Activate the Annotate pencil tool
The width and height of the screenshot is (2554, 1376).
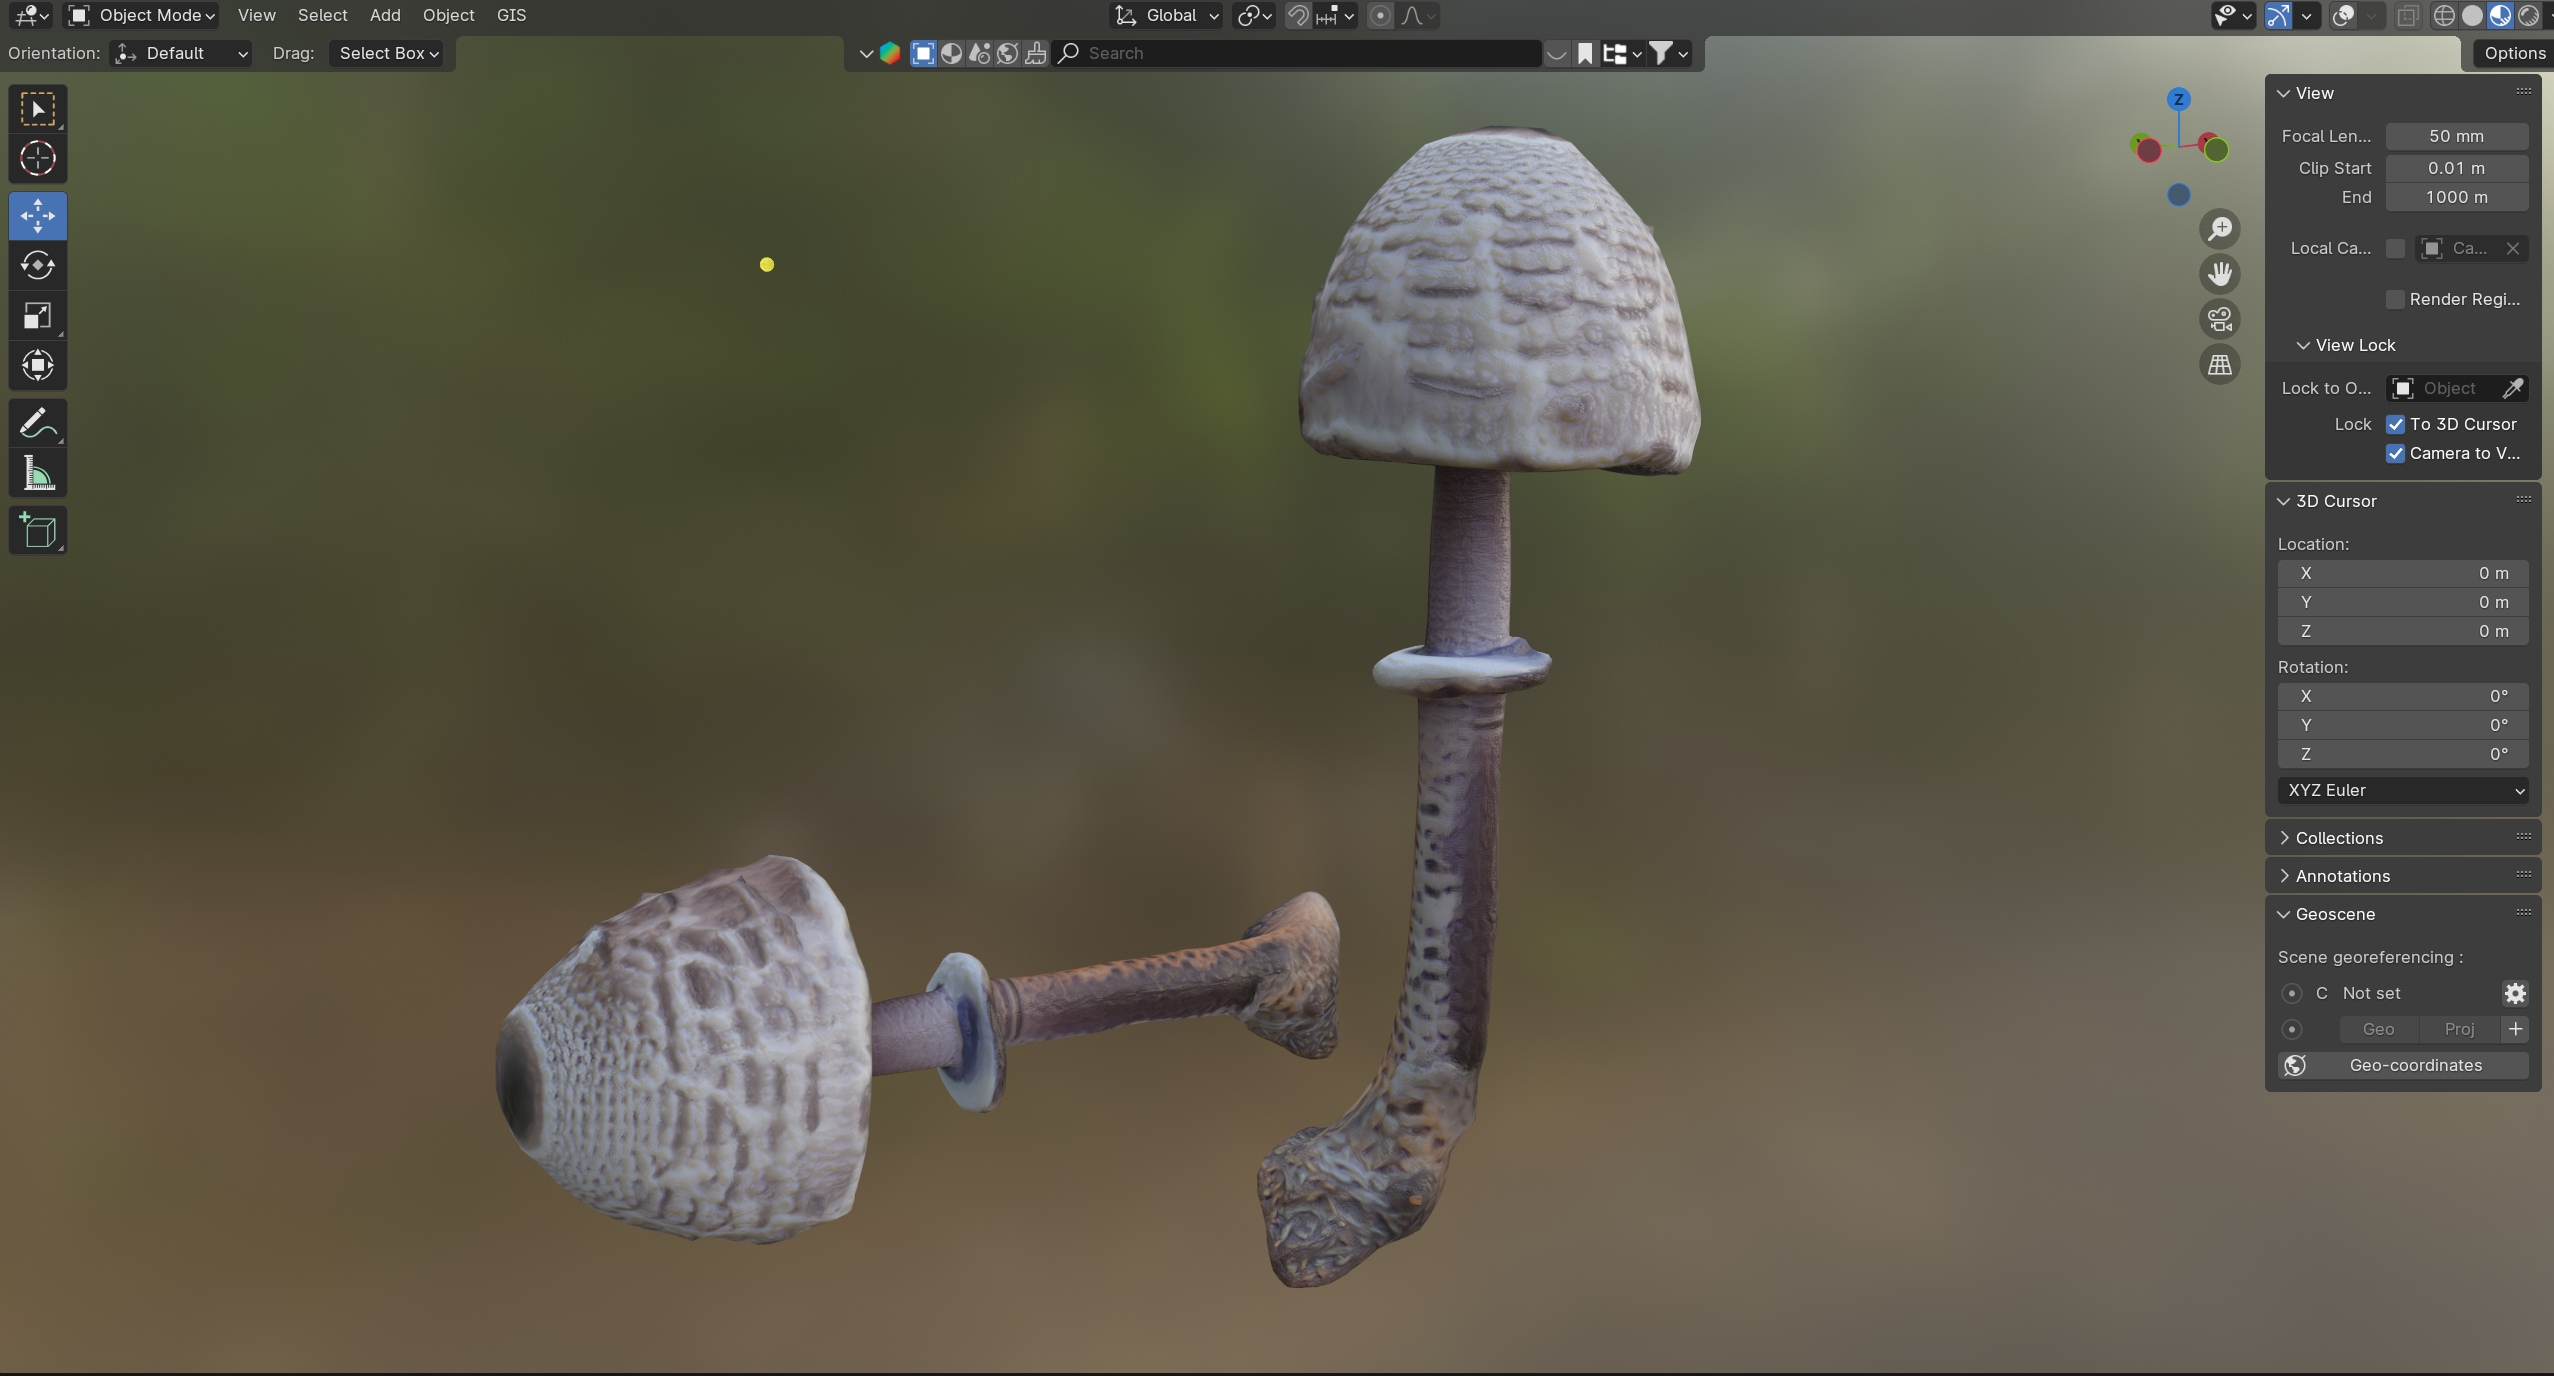(38, 423)
